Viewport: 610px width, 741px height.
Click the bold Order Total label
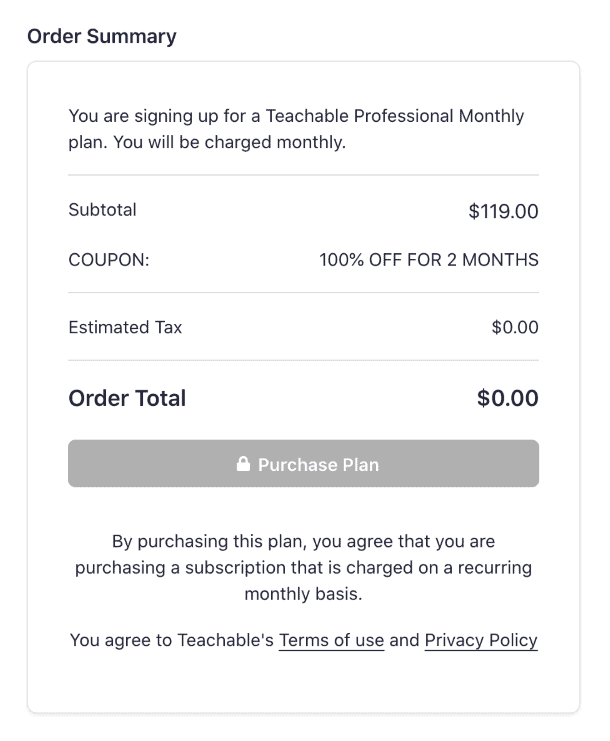[x=127, y=398]
